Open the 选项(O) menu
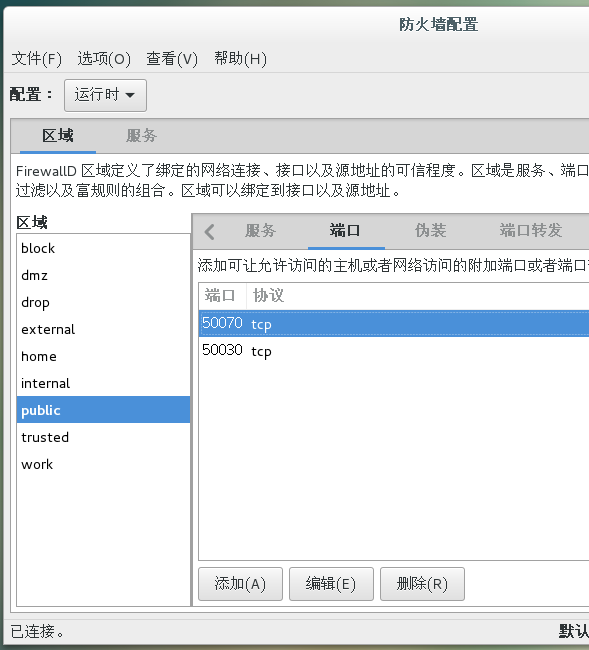The image size is (589, 650). click(x=104, y=58)
